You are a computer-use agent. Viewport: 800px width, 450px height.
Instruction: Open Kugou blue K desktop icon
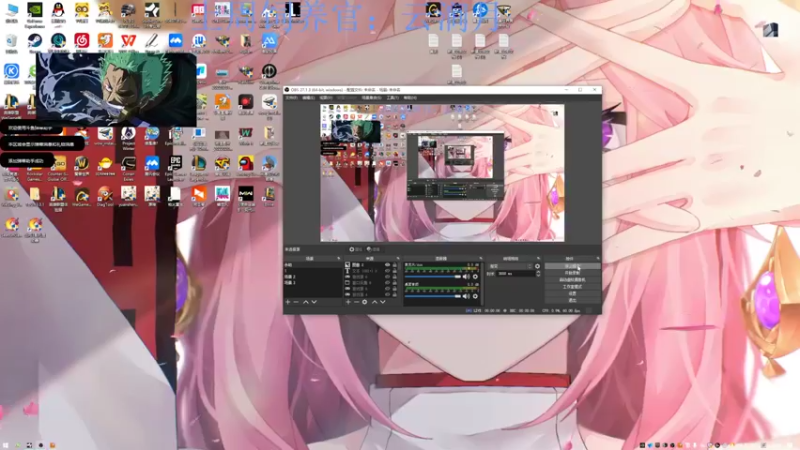(11, 73)
